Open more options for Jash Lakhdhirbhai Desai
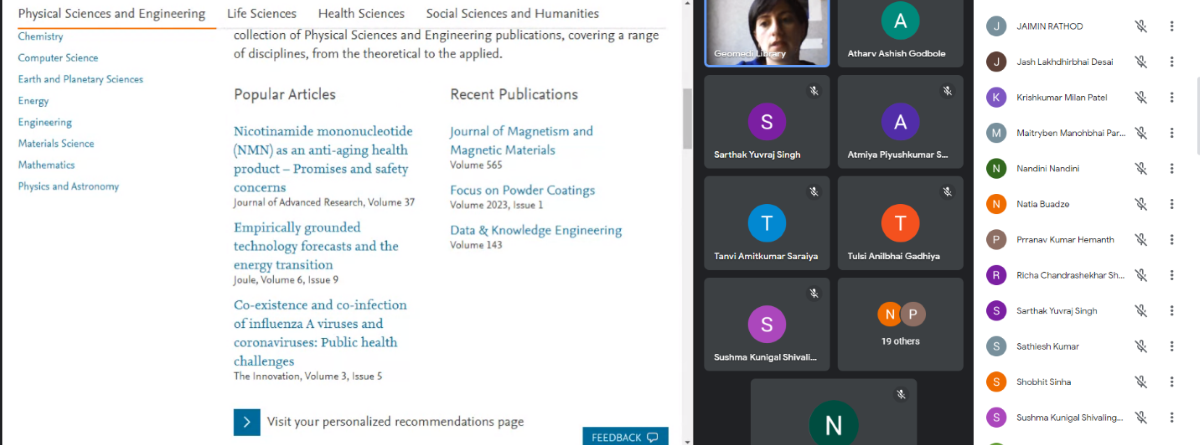The height and width of the screenshot is (445, 1200). coord(1172,62)
